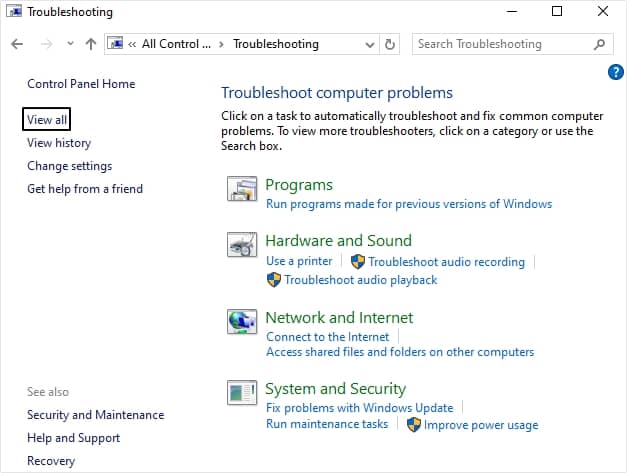Click Troubleshooting breadcrumb in address bar
The image size is (627, 473).
276,44
